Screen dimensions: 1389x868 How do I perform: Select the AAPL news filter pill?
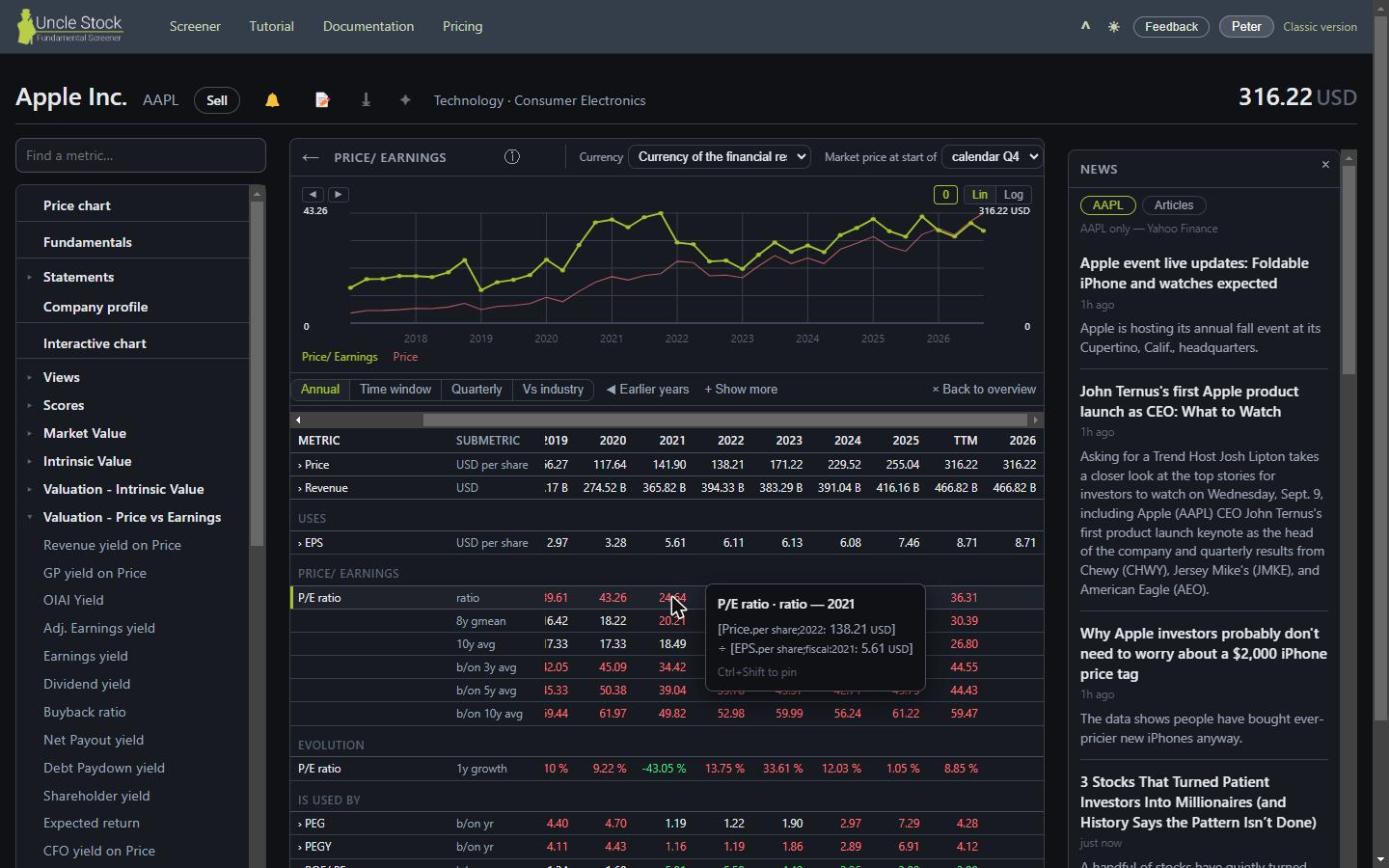(x=1107, y=205)
